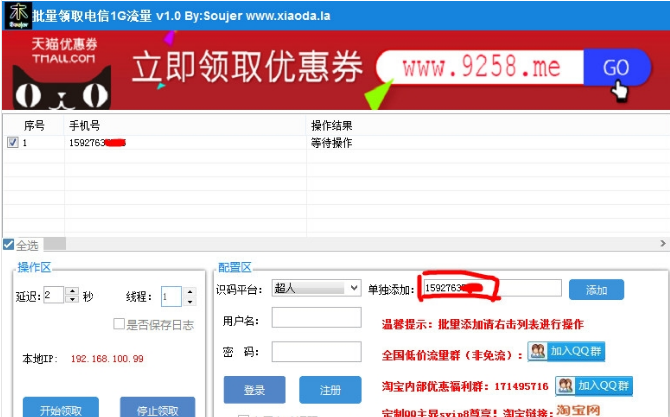Click the 密码 input field
The width and height of the screenshot is (670, 417).
pyautogui.click(x=317, y=351)
